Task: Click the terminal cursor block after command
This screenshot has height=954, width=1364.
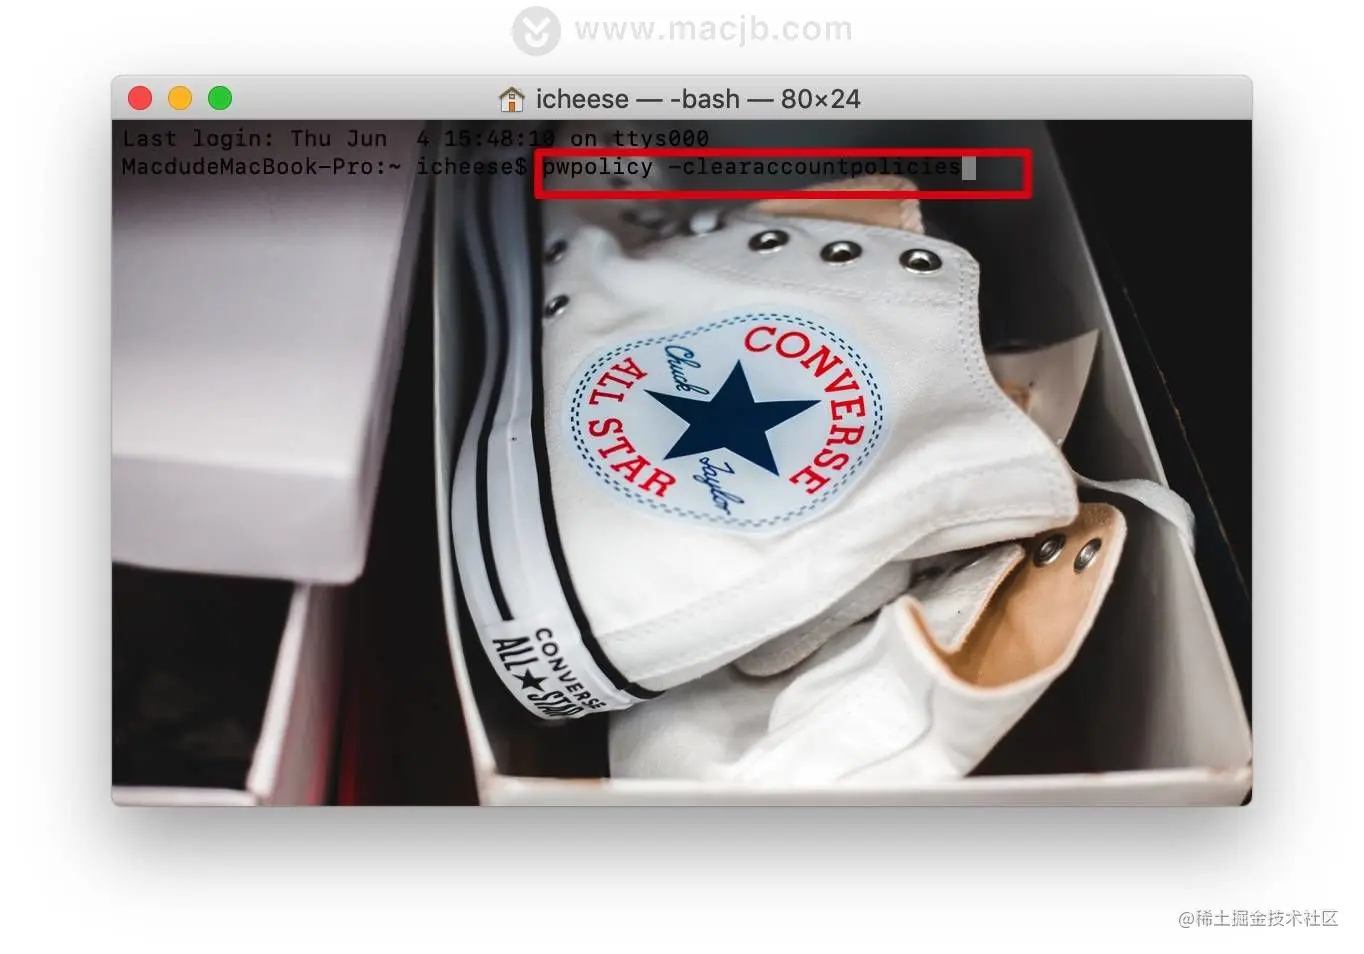Action: point(969,167)
